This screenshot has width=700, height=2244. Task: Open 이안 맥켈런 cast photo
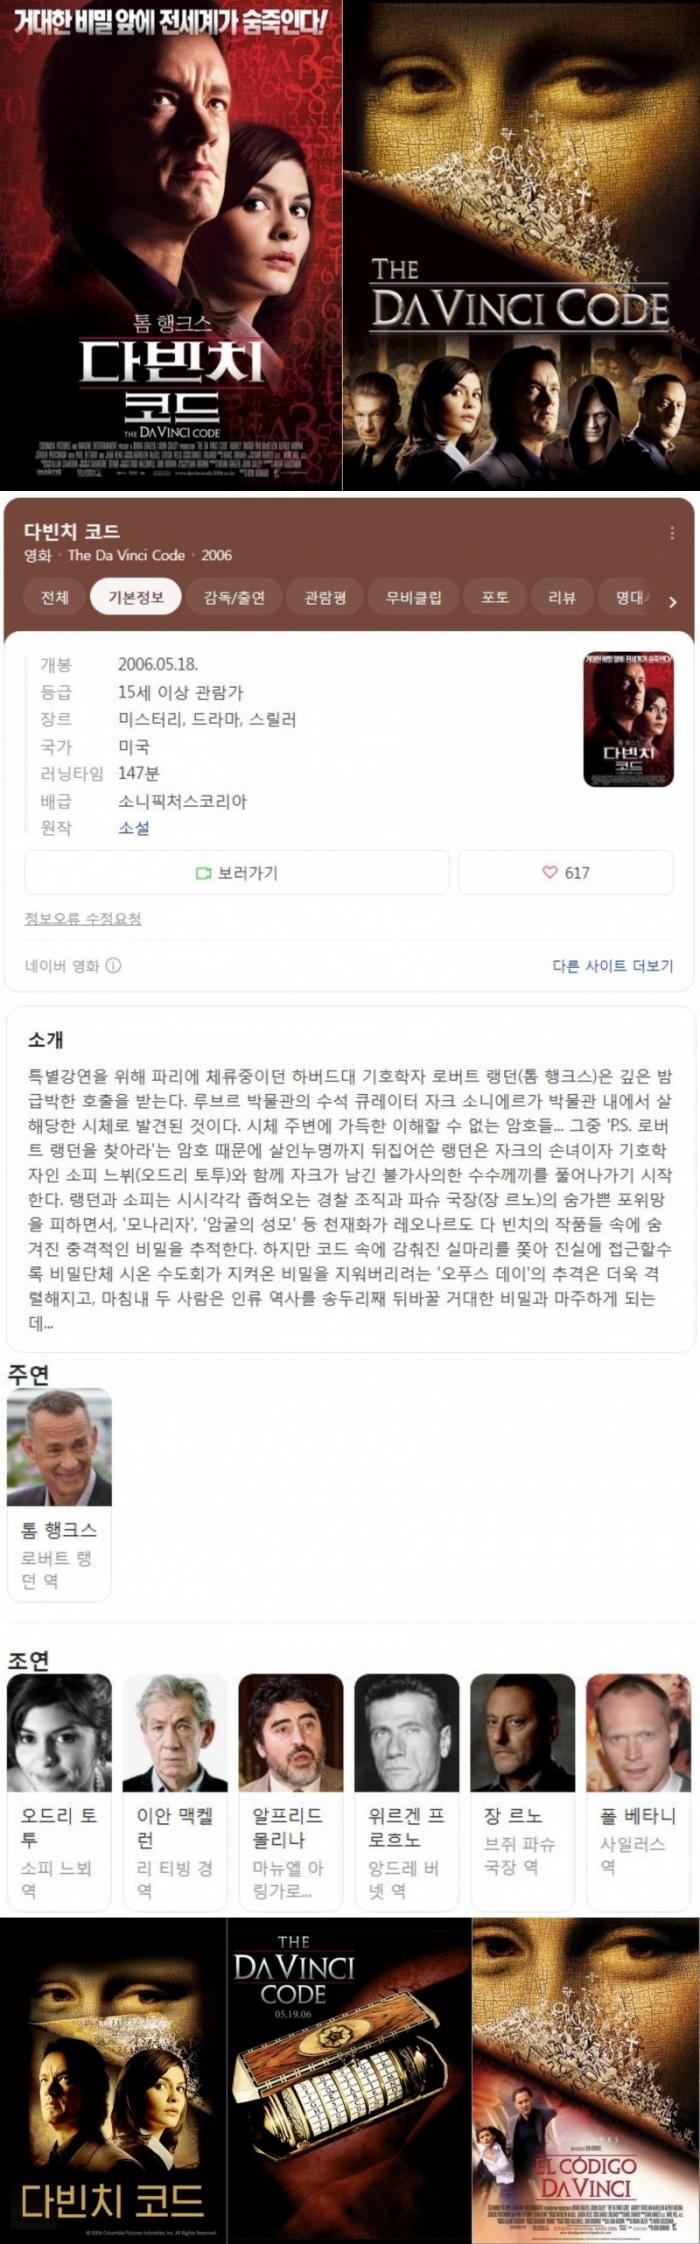pos(175,1734)
